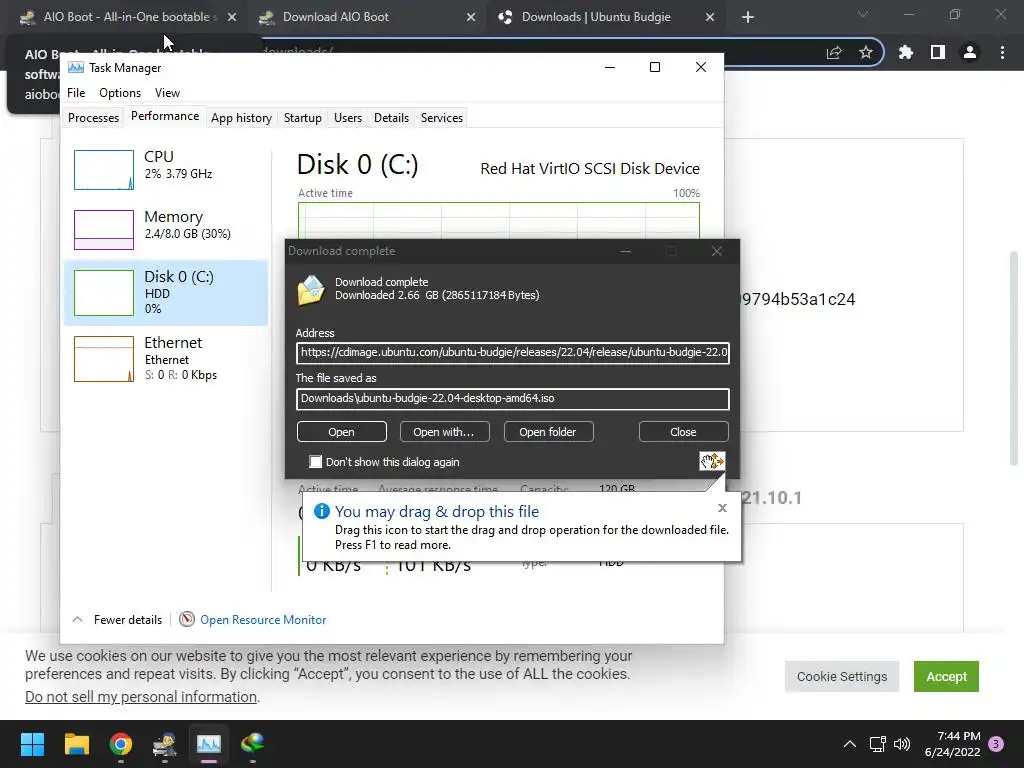Click the Resource Monitor gauge icon
Viewport: 1024px width, 768px height.
pyautogui.click(x=187, y=619)
